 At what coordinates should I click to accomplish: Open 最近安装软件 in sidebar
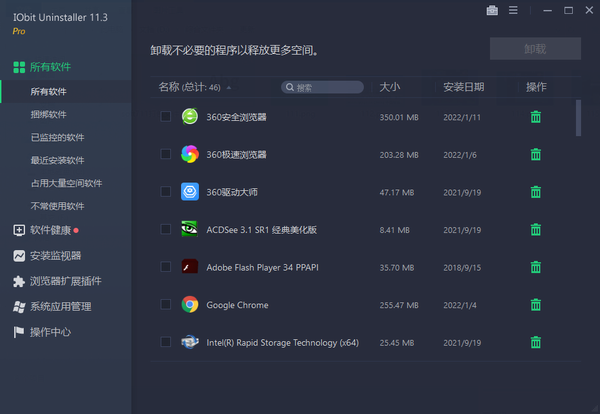pos(57,160)
